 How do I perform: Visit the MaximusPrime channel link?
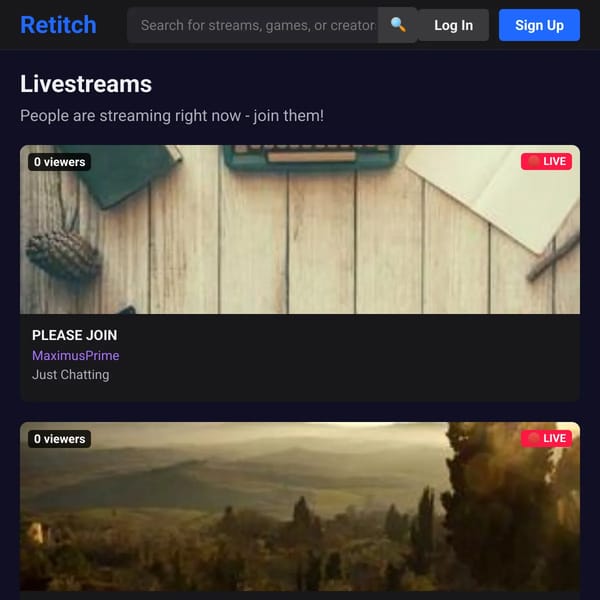75,355
